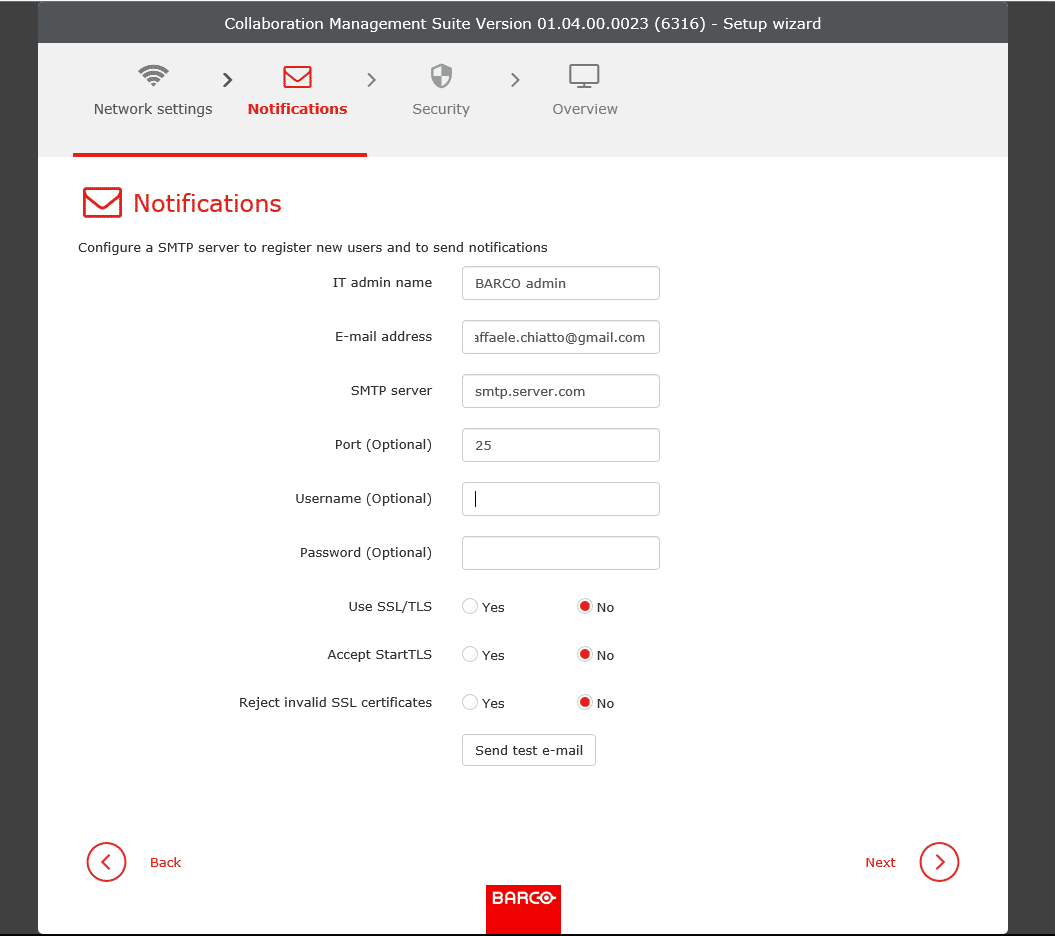The height and width of the screenshot is (936, 1055).
Task: Click the Overview monitor icon step
Action: 584,76
